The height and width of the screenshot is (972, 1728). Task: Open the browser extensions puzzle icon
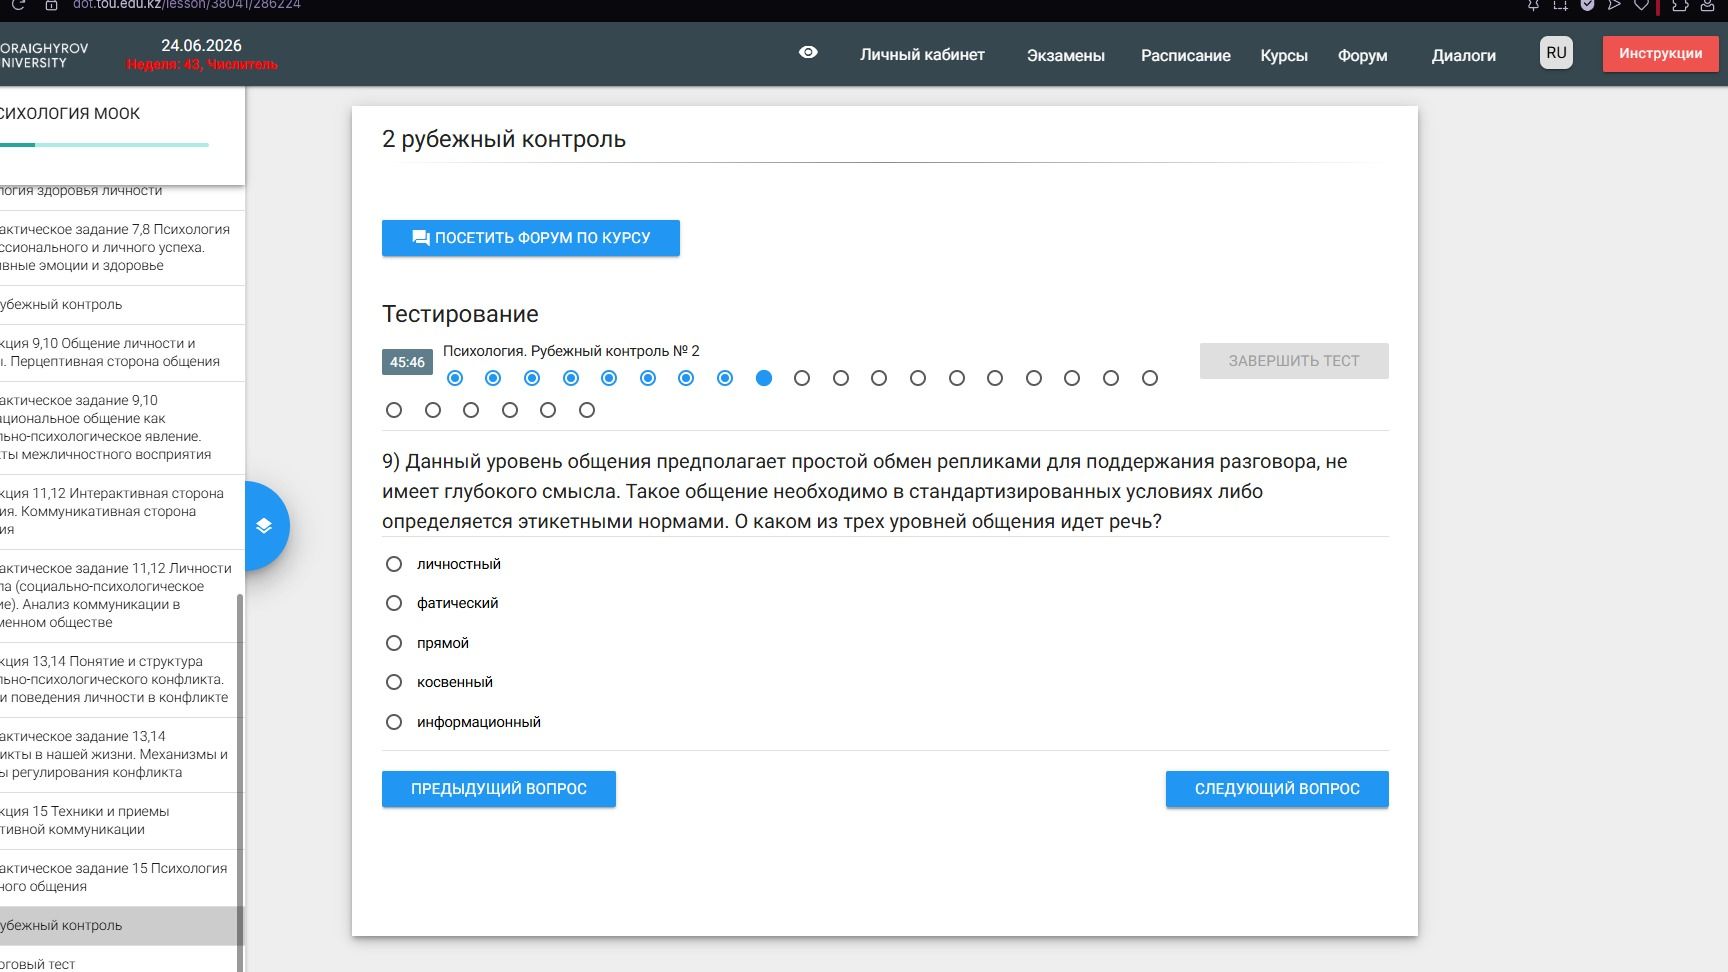pos(1680,5)
